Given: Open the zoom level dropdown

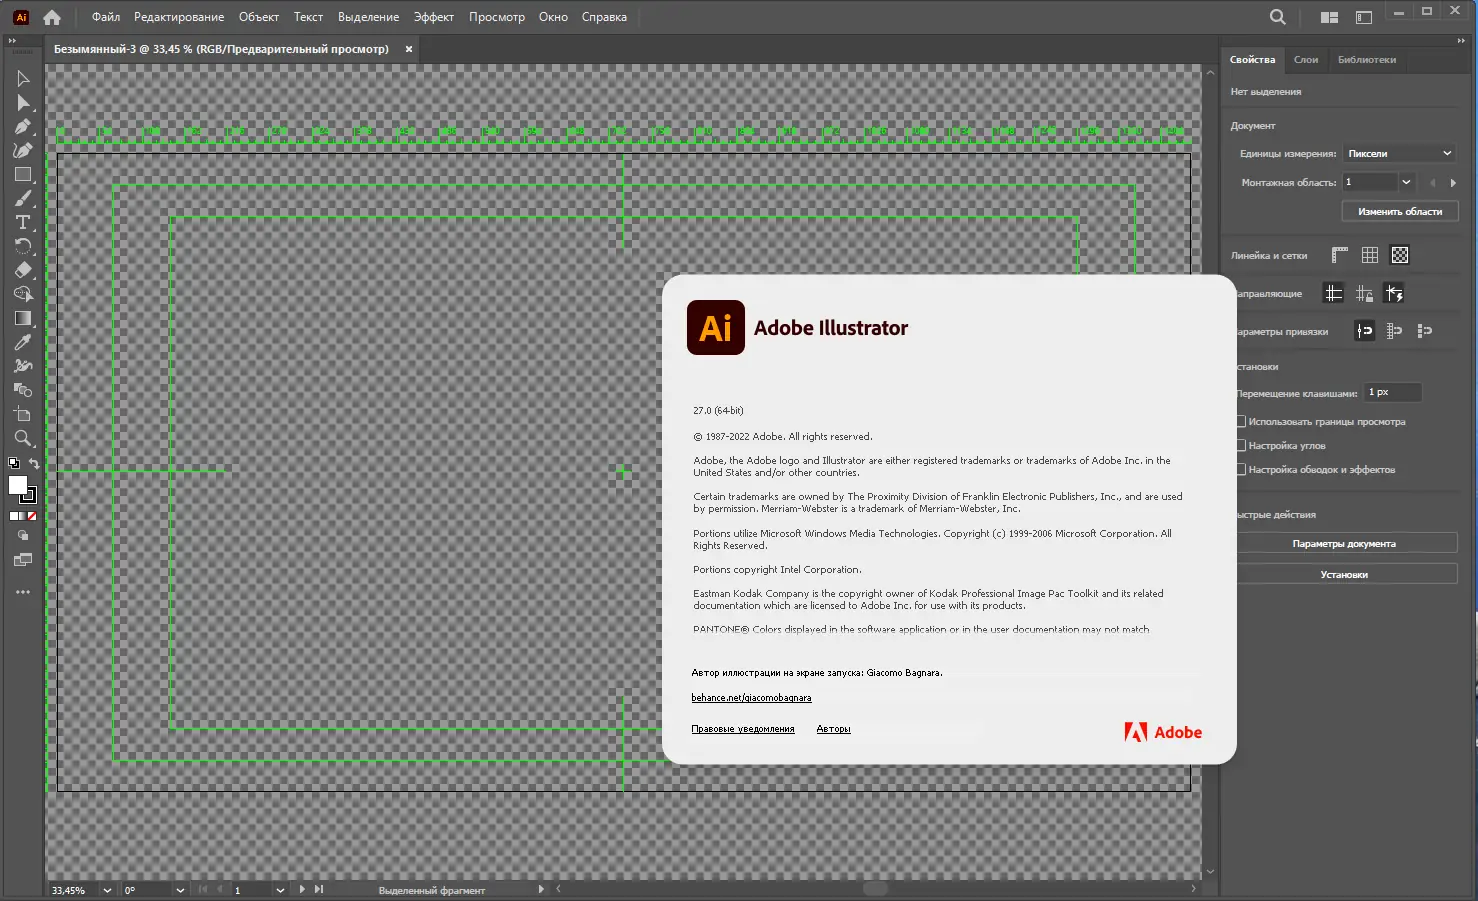Looking at the screenshot, I should click(x=107, y=890).
